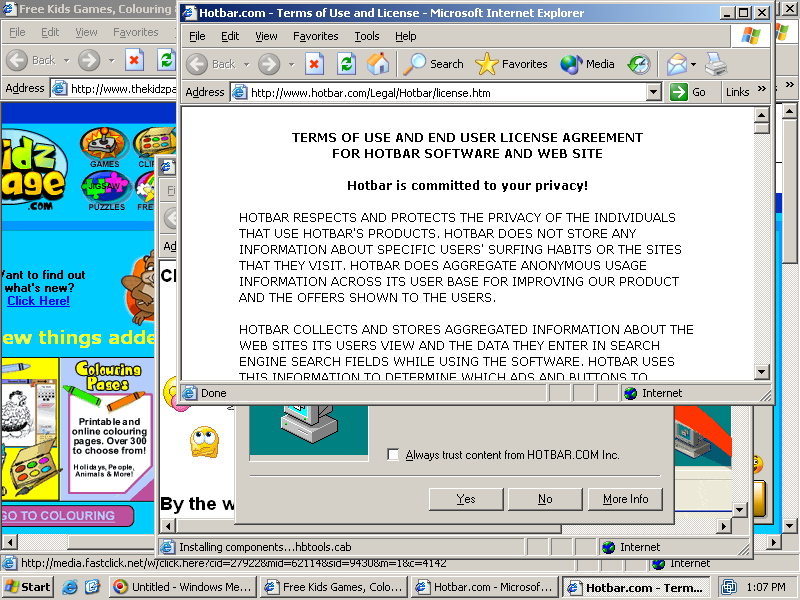The width and height of the screenshot is (800, 600).
Task: Click the confused smiley emoticon image
Action: coord(205,442)
